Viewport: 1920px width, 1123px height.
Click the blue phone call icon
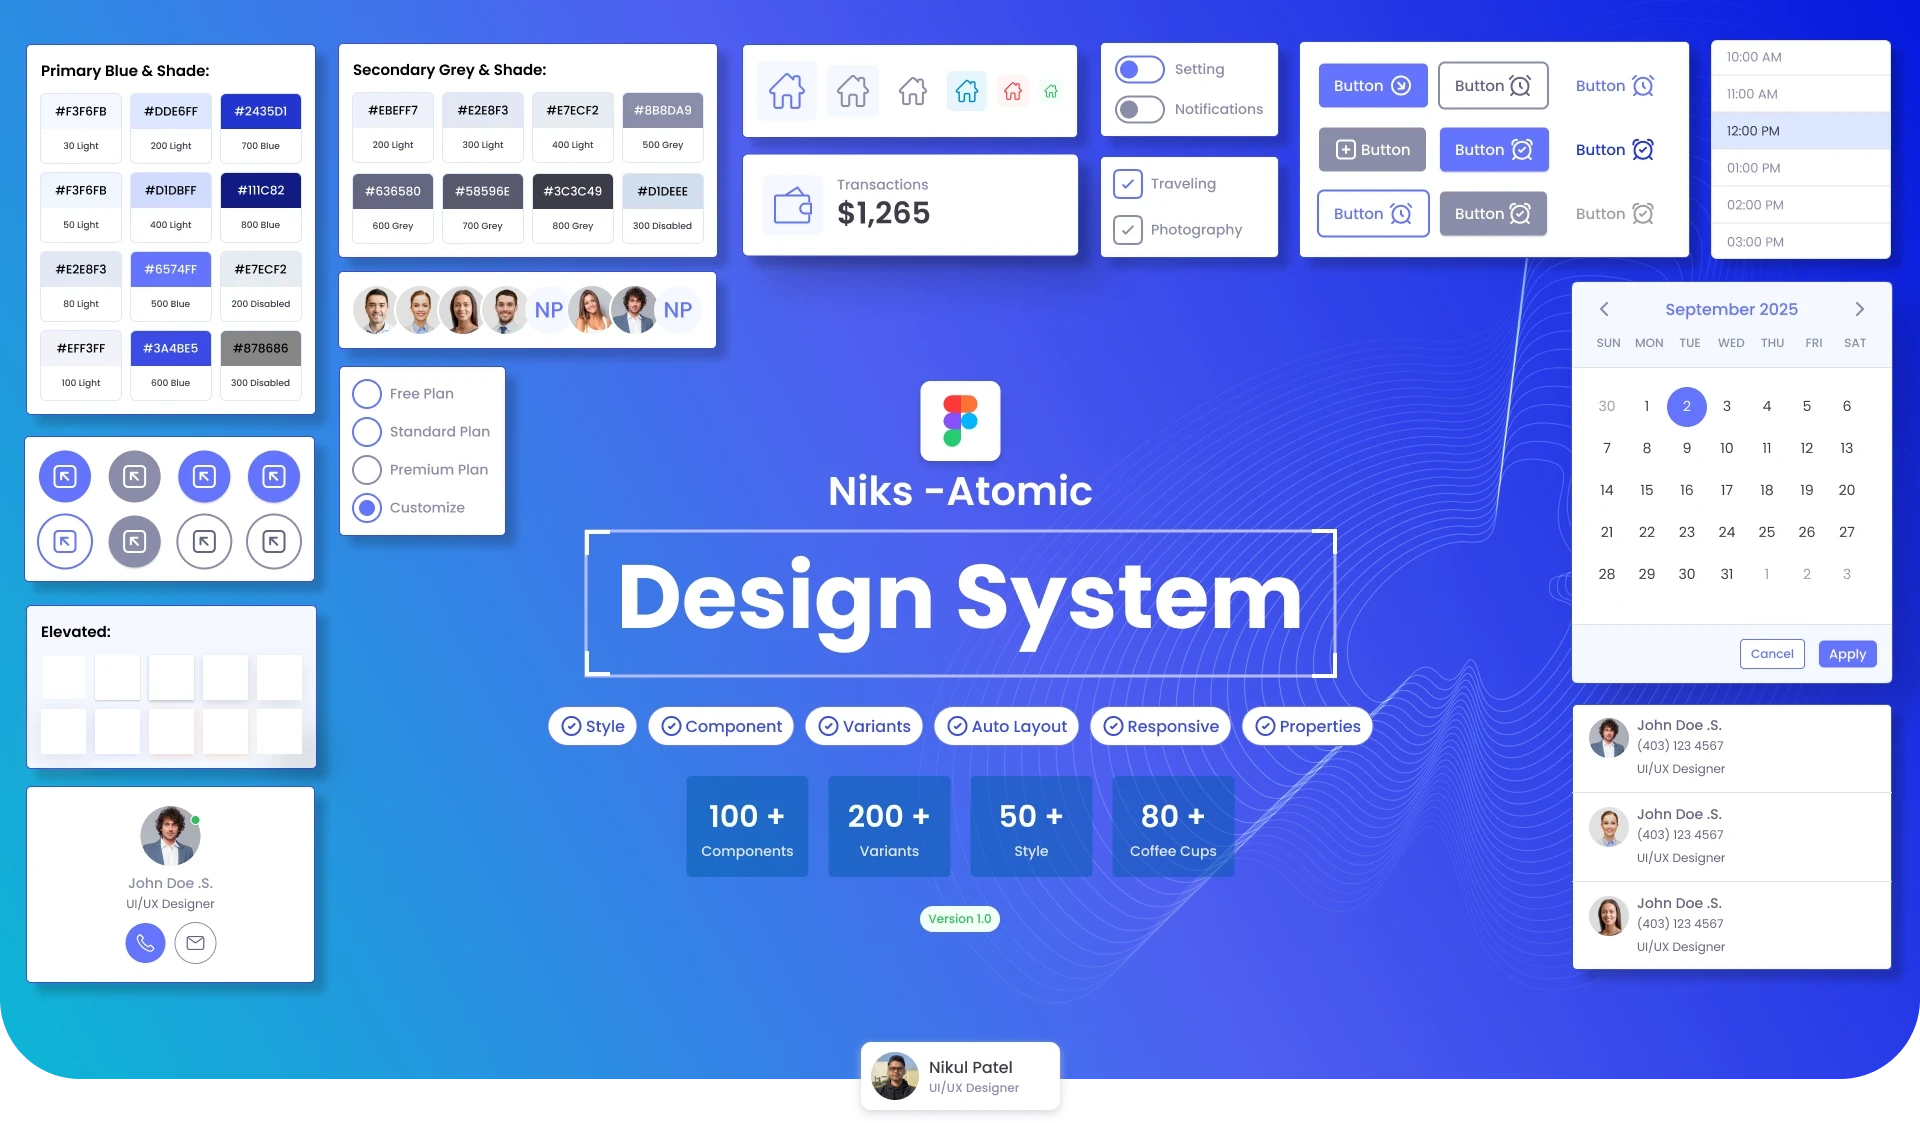click(145, 943)
